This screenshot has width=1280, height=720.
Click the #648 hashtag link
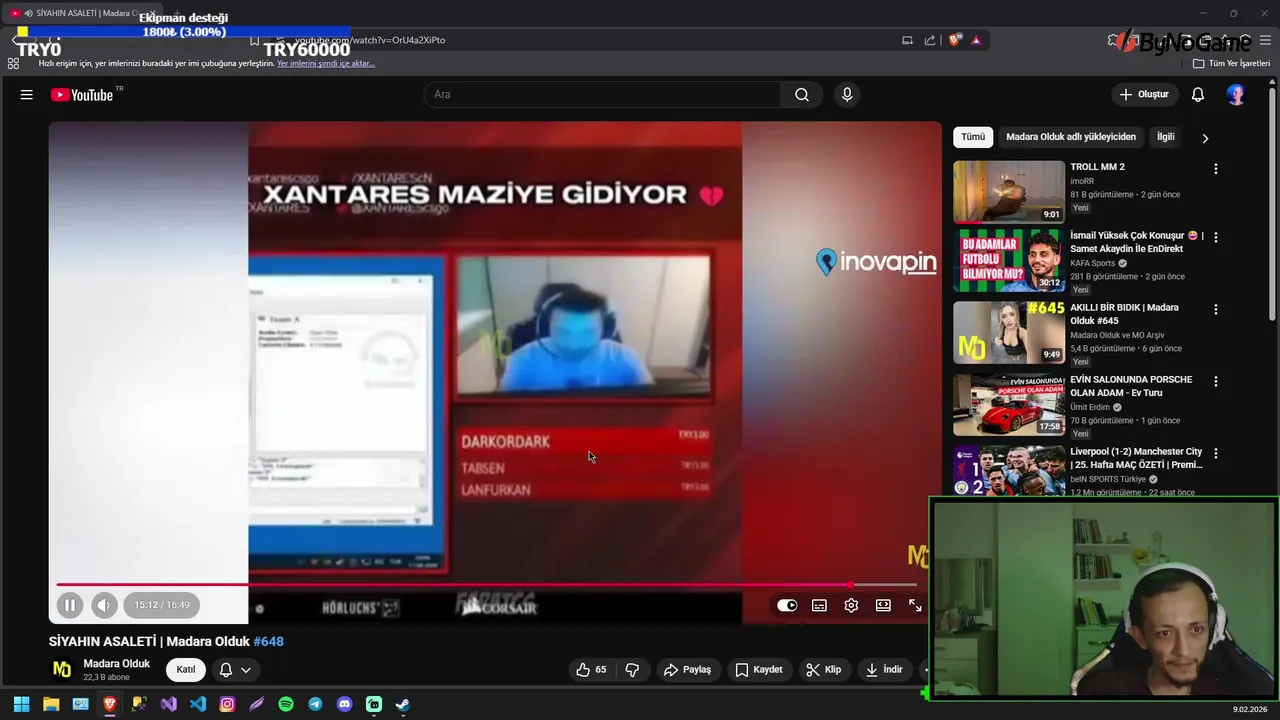pyautogui.click(x=269, y=642)
